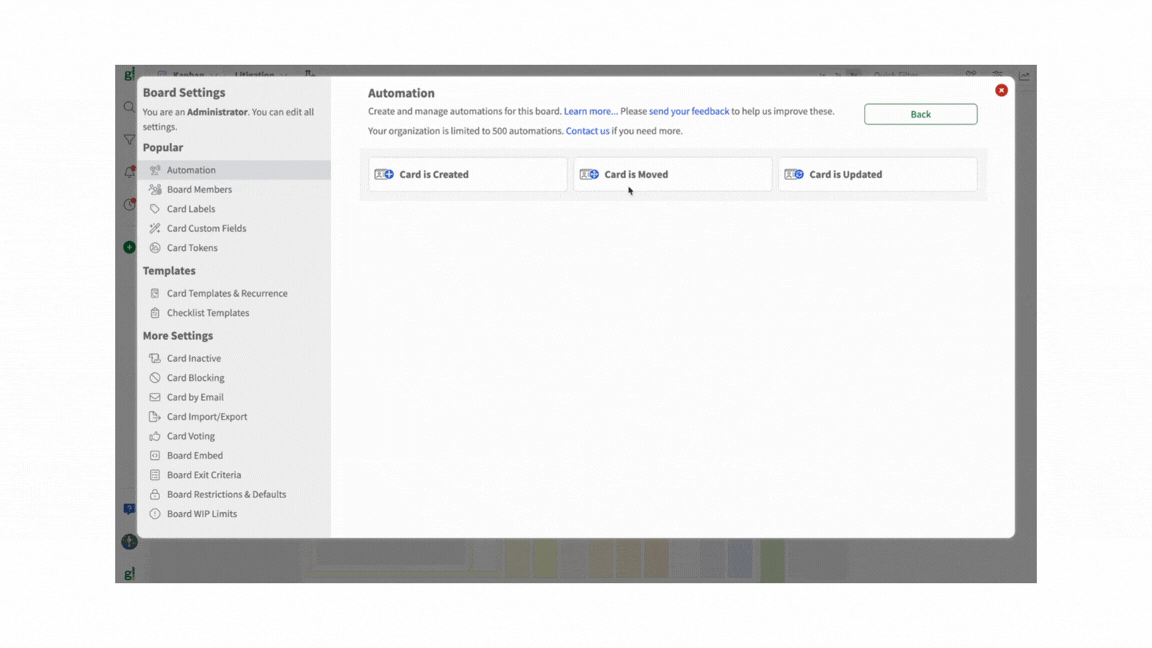Click the Card Tokens icon
This screenshot has width=1152, height=648.
[155, 248]
